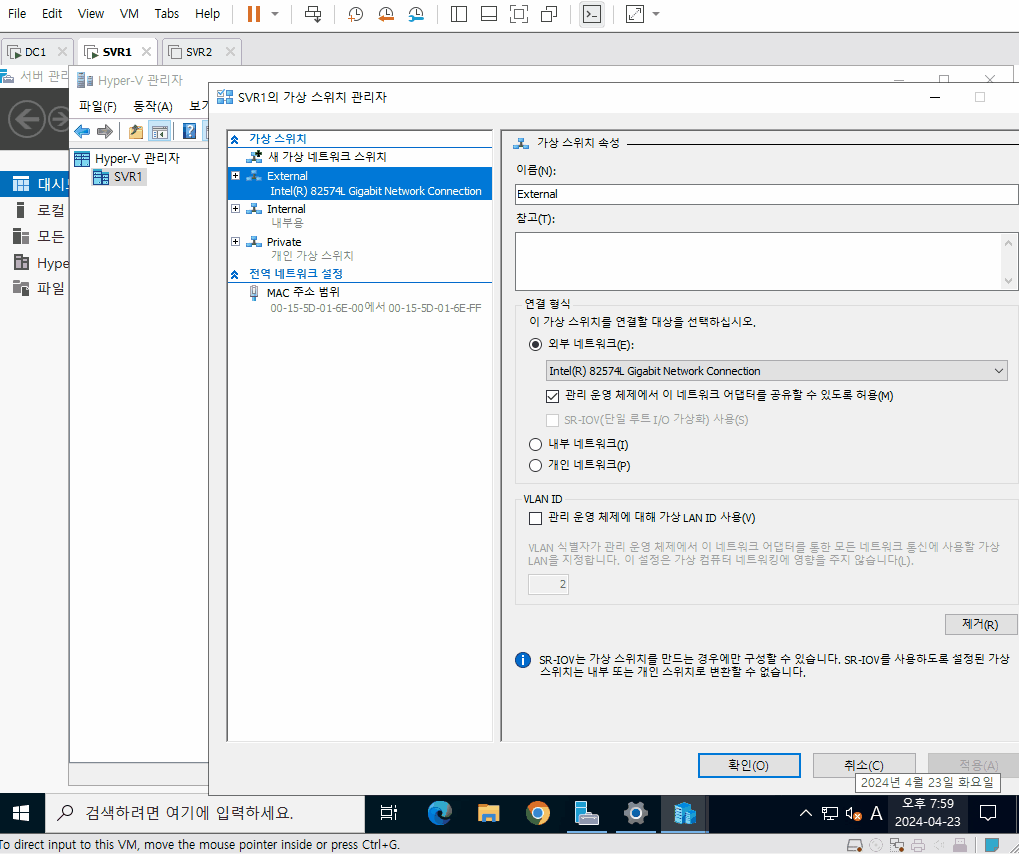
Task: Open VMware File menu
Action: click(17, 14)
